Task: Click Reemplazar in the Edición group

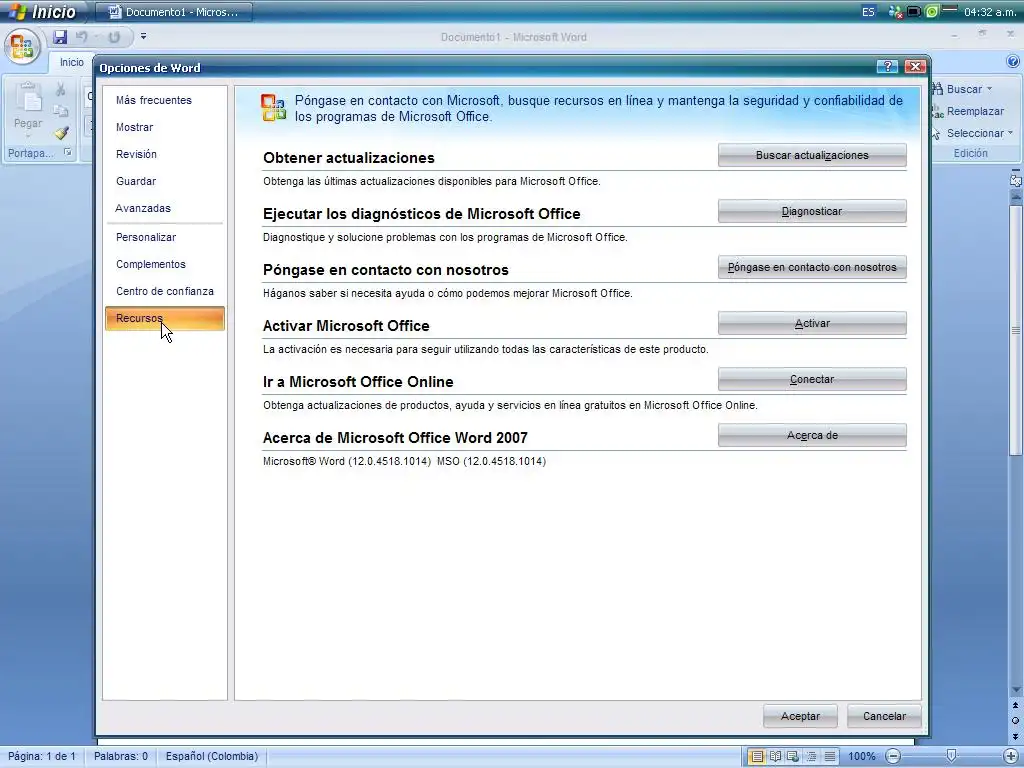Action: (x=968, y=111)
